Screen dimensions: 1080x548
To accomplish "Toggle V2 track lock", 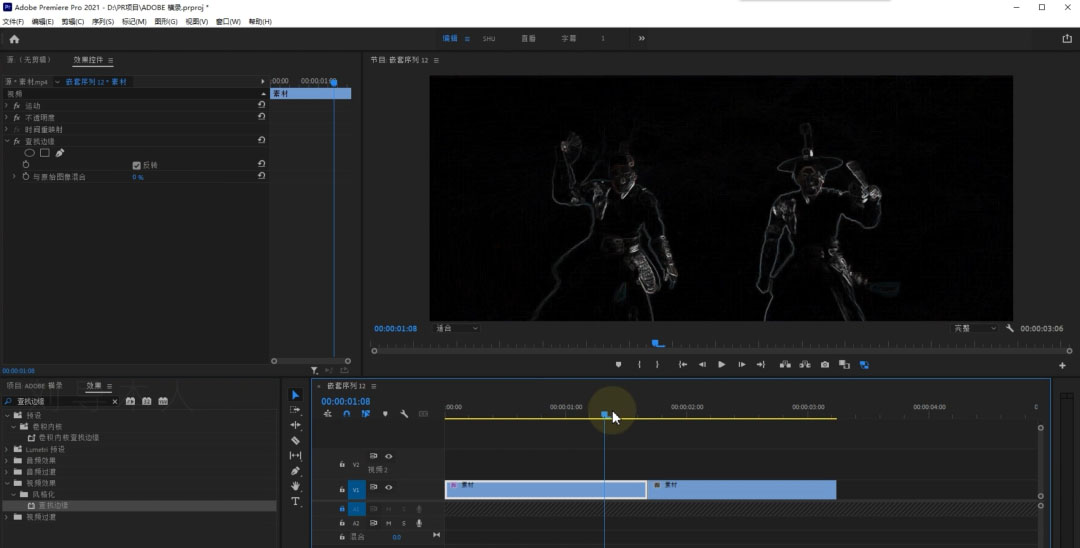I will [342, 465].
